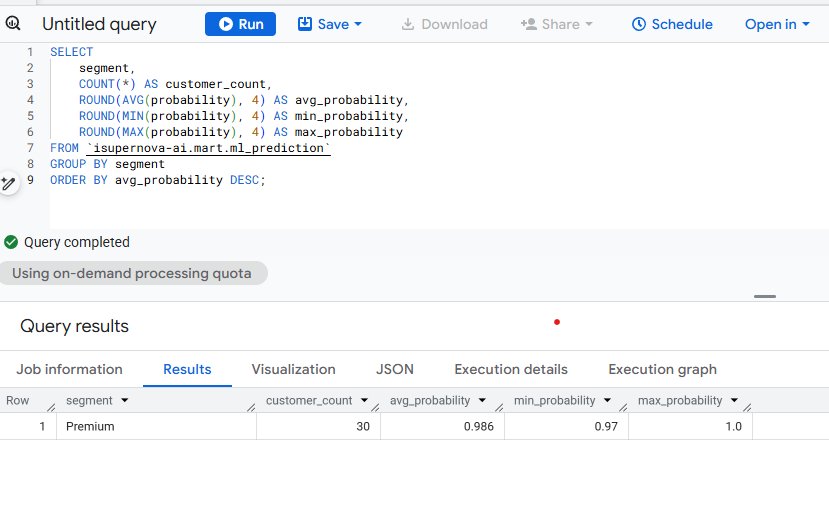Click the min_probability column resize handle
The height and width of the screenshot is (505, 829).
click(x=623, y=407)
